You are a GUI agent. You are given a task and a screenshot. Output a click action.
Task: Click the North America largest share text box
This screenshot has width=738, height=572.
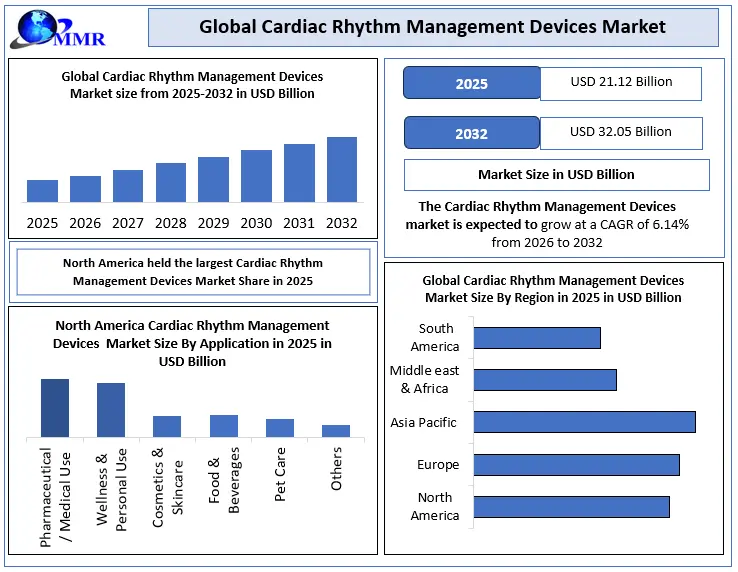193,272
